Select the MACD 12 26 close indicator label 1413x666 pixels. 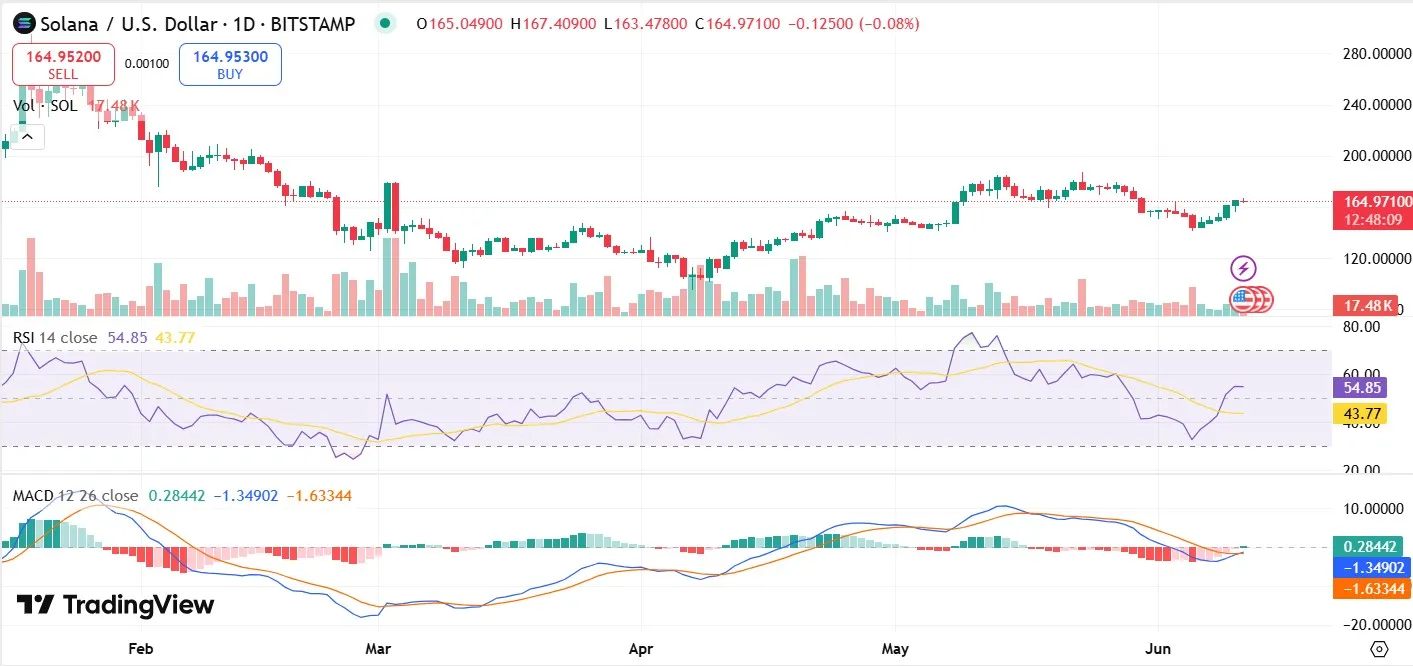[x=75, y=496]
